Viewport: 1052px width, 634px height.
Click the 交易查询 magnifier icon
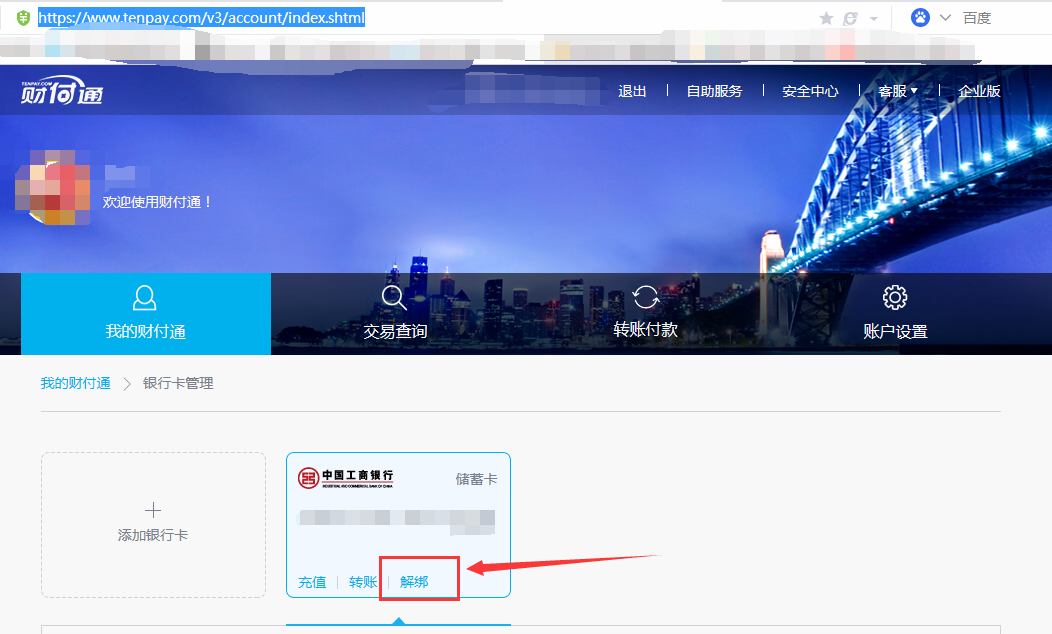pos(394,297)
